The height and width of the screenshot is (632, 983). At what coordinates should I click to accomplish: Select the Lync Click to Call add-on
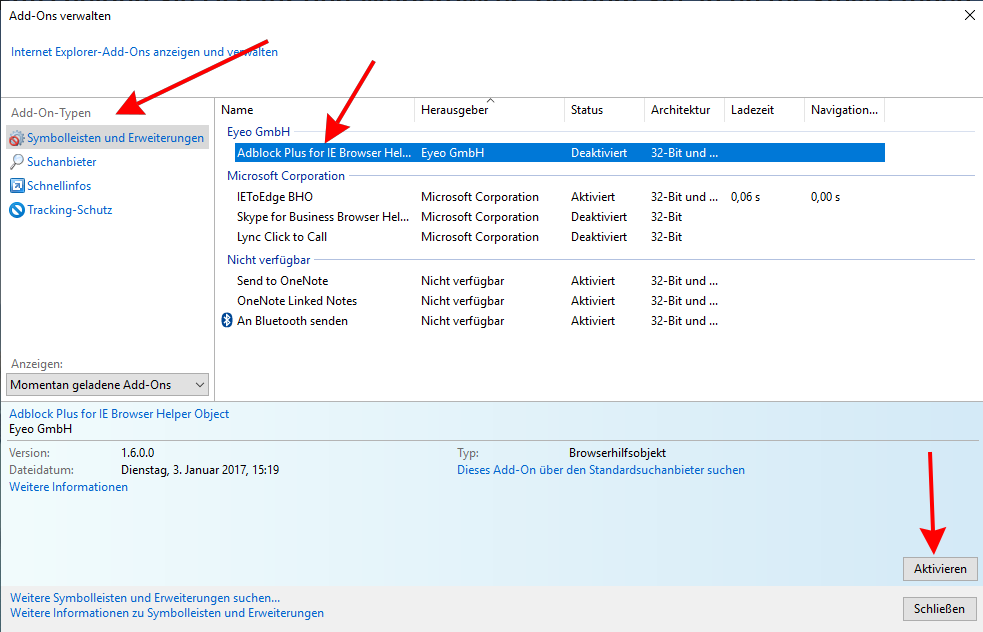pos(282,237)
